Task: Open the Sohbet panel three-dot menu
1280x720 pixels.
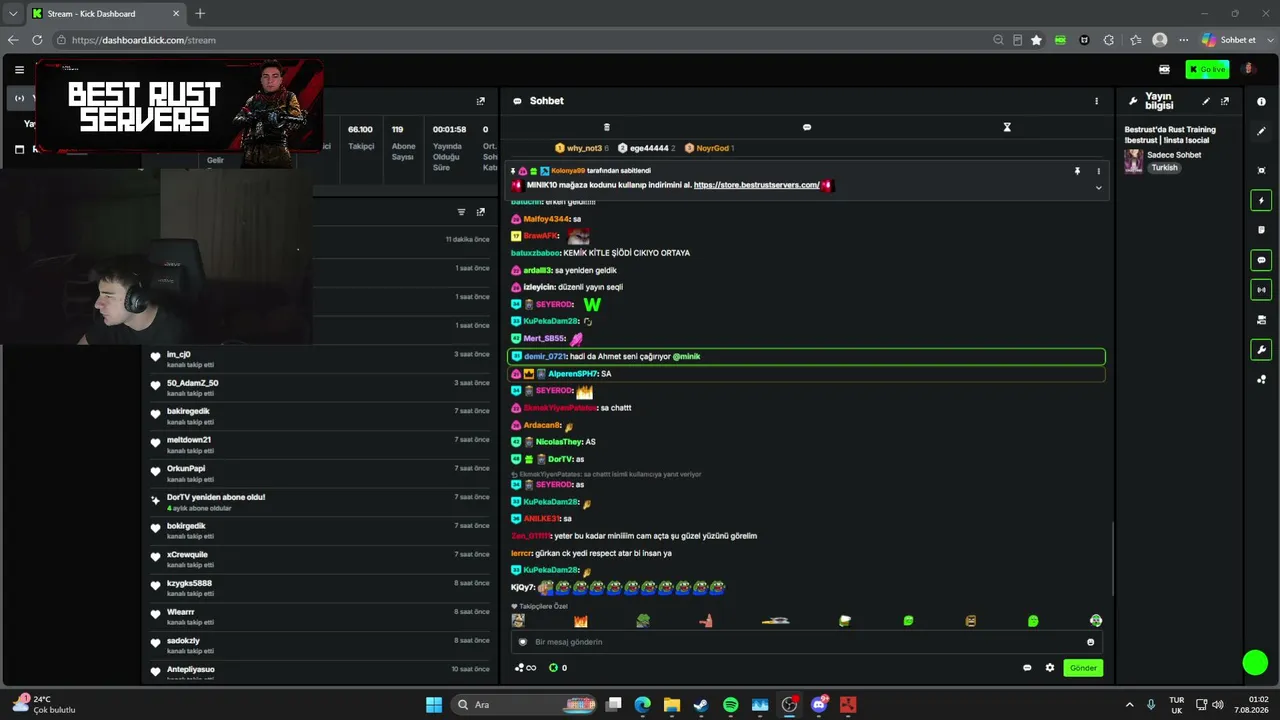Action: pyautogui.click(x=1096, y=101)
